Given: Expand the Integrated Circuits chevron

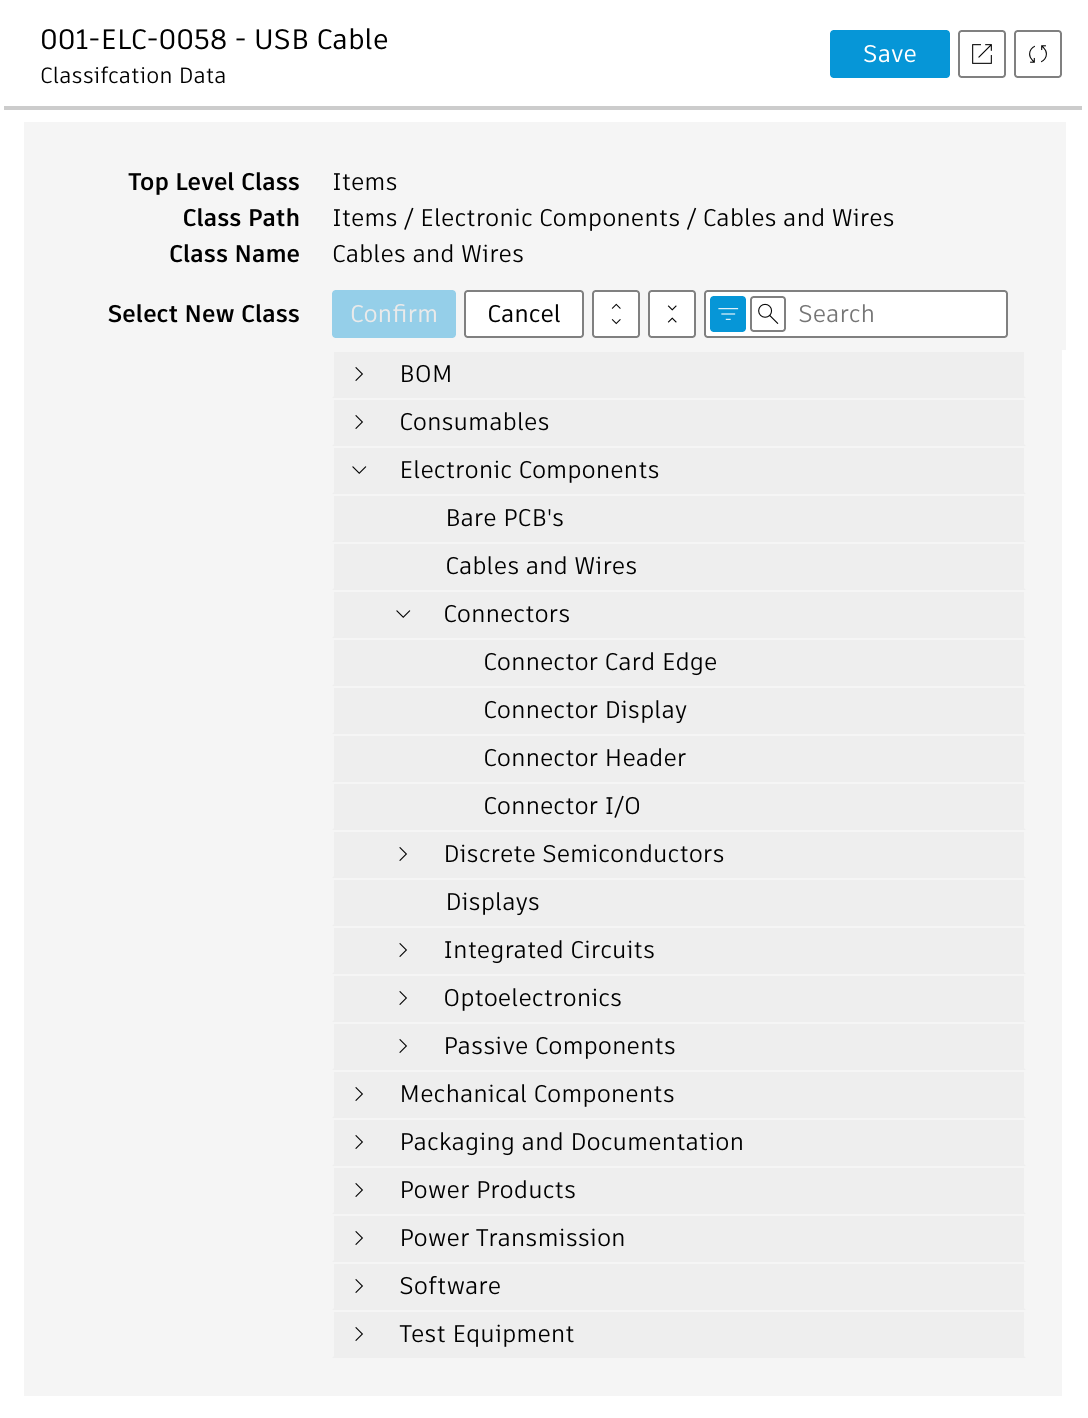Looking at the screenshot, I should (x=403, y=950).
